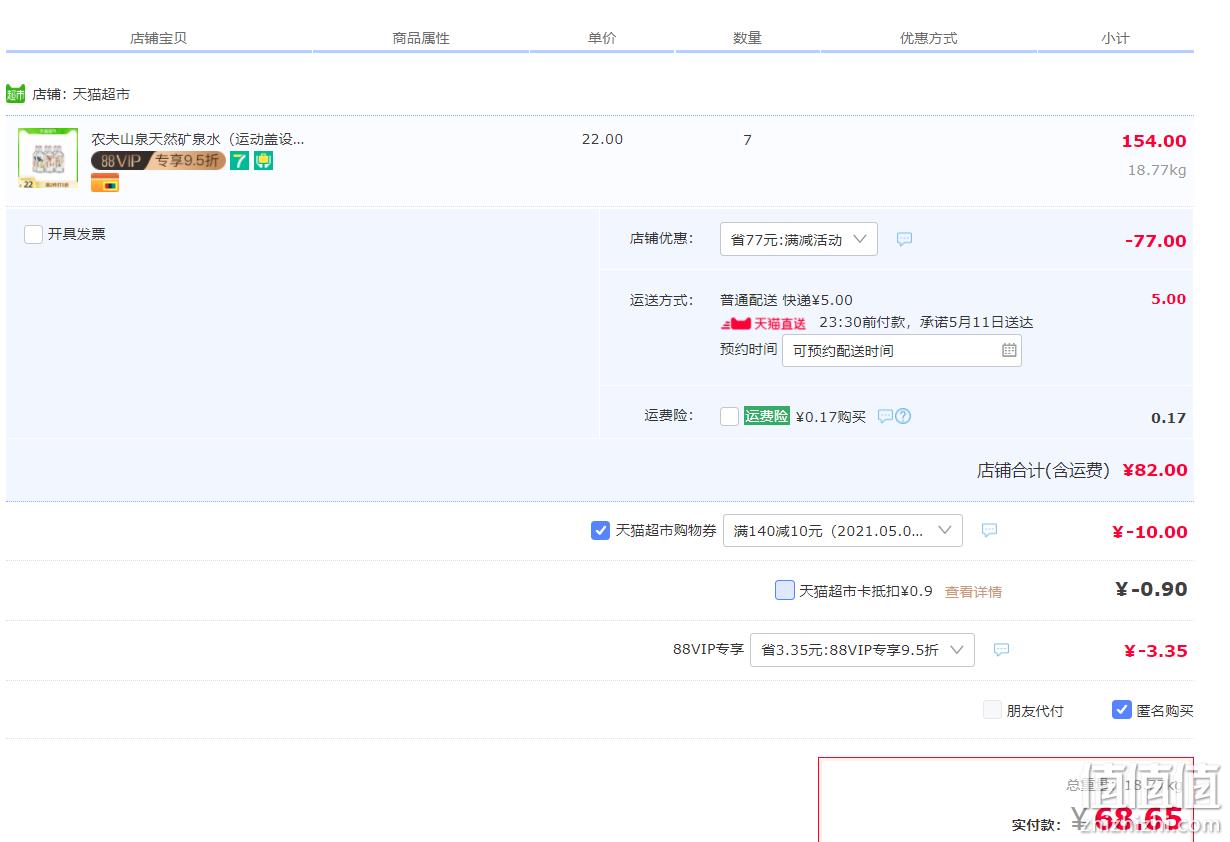Click the comment icon beside the 满140减10元 coupon
Viewport: 1230px width, 842px height.
tap(989, 530)
